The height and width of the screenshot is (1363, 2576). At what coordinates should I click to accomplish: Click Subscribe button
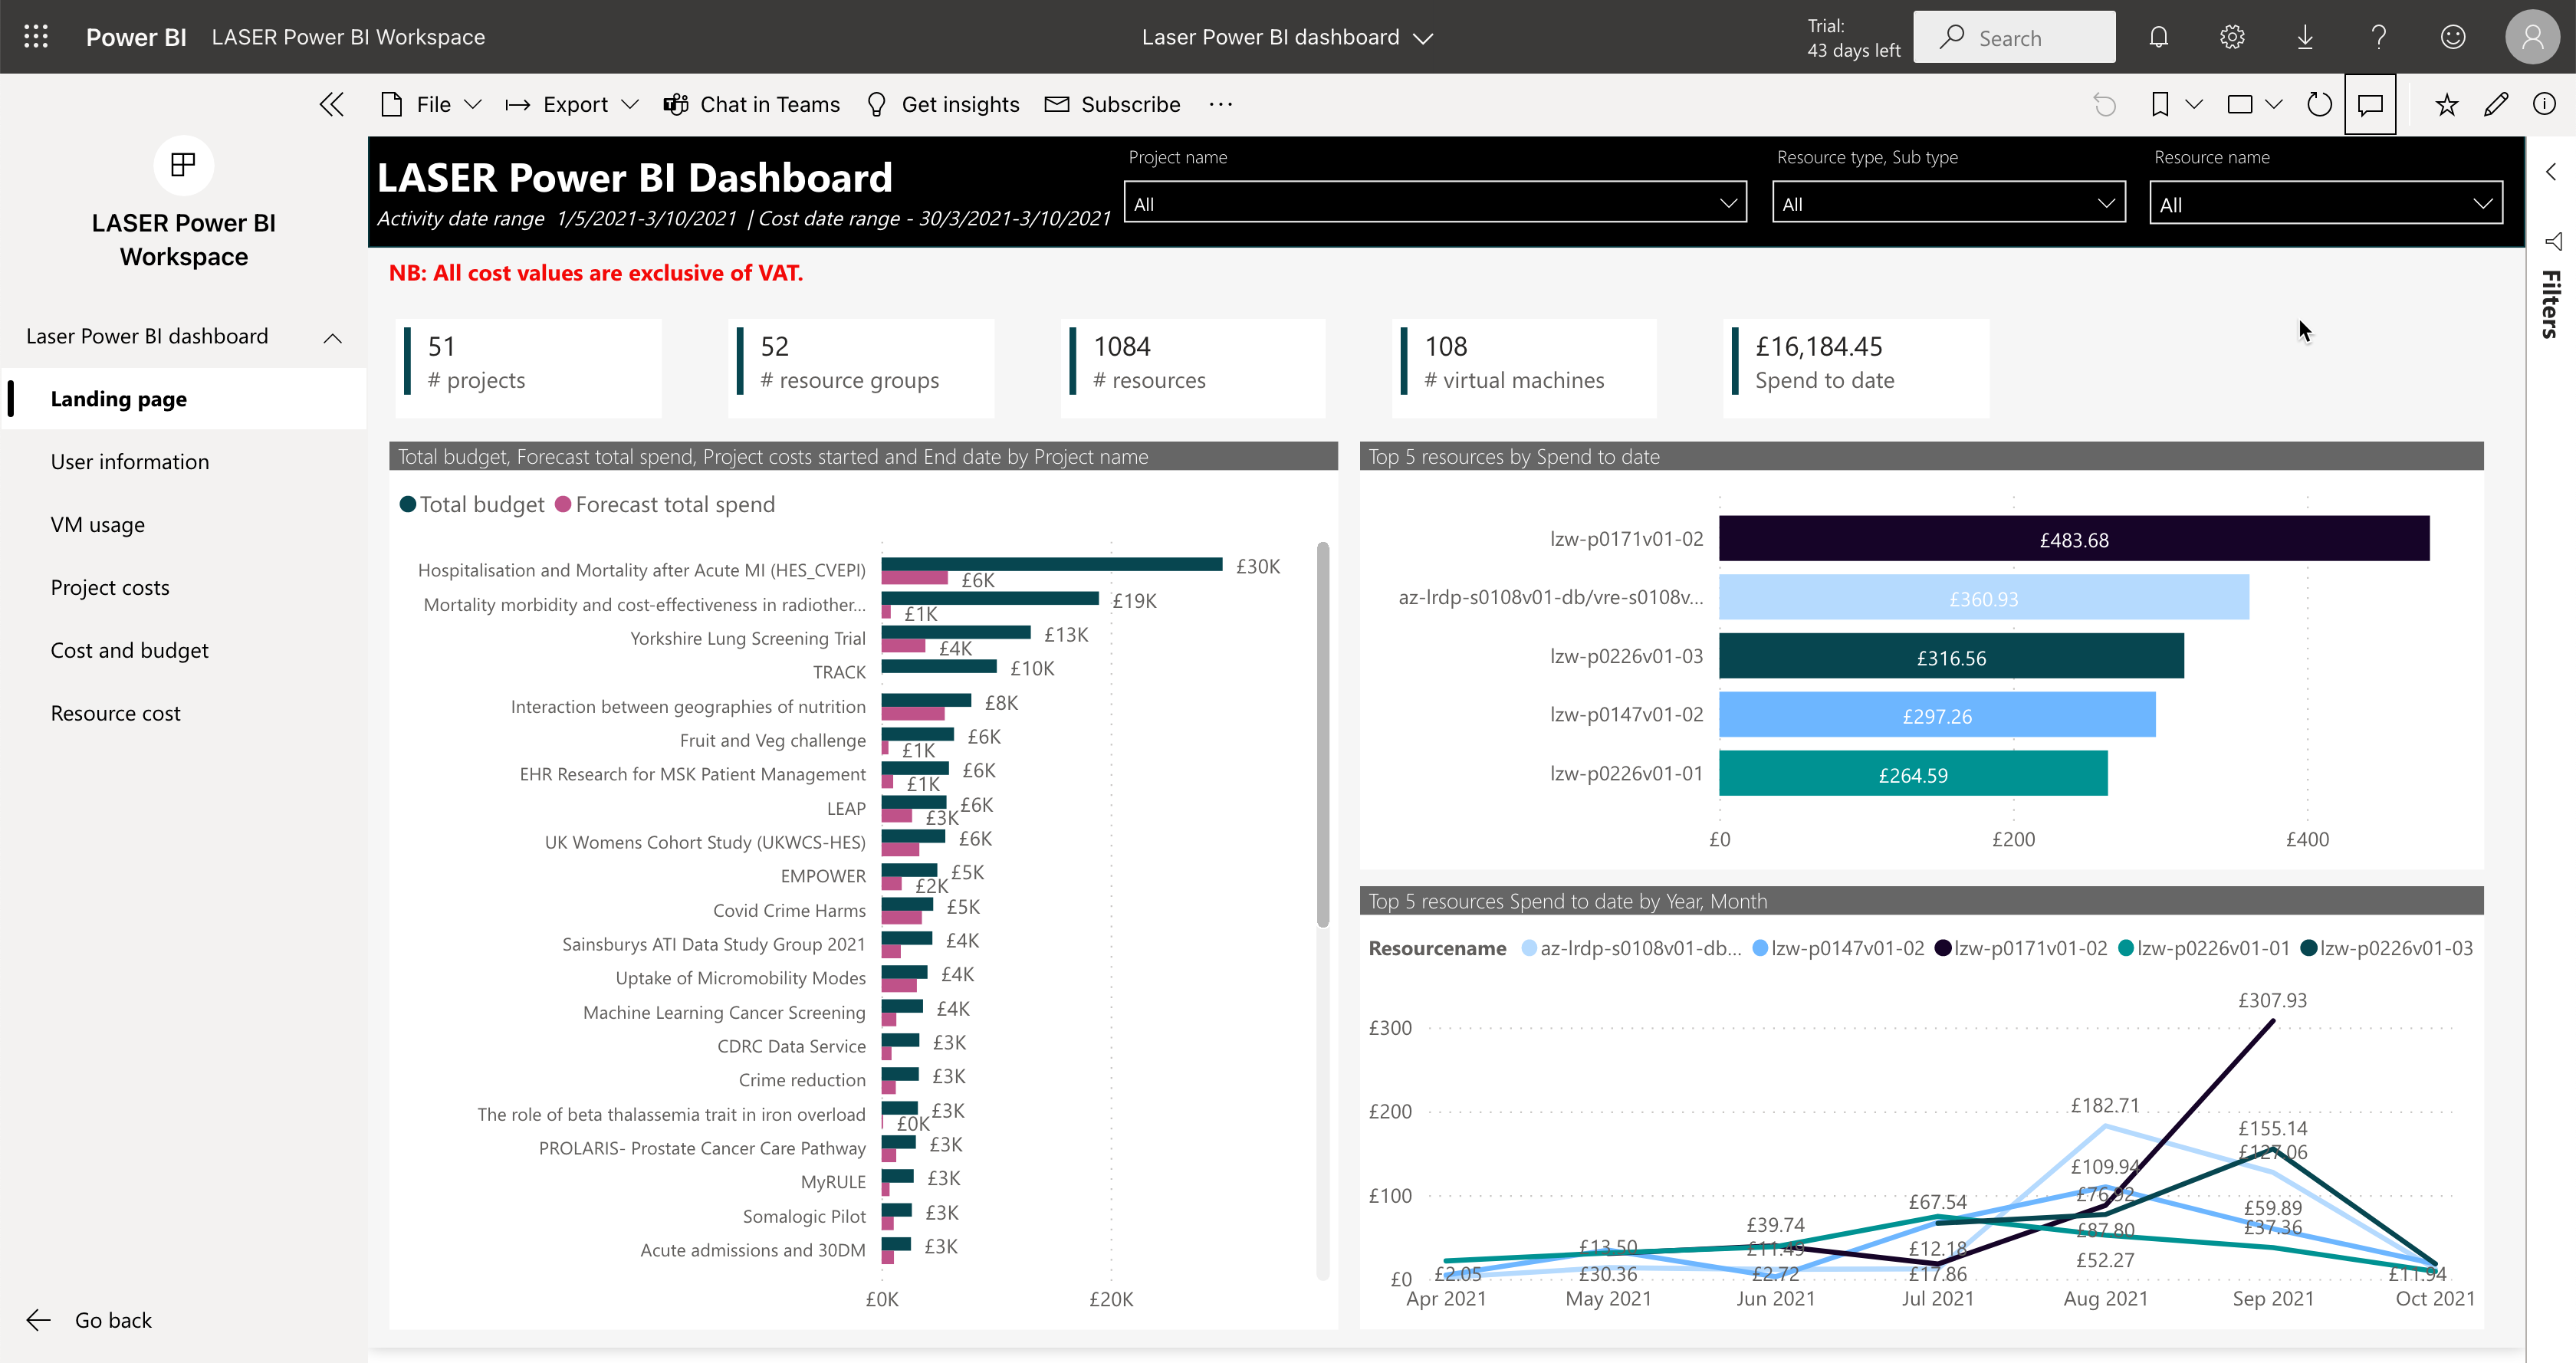(1112, 104)
